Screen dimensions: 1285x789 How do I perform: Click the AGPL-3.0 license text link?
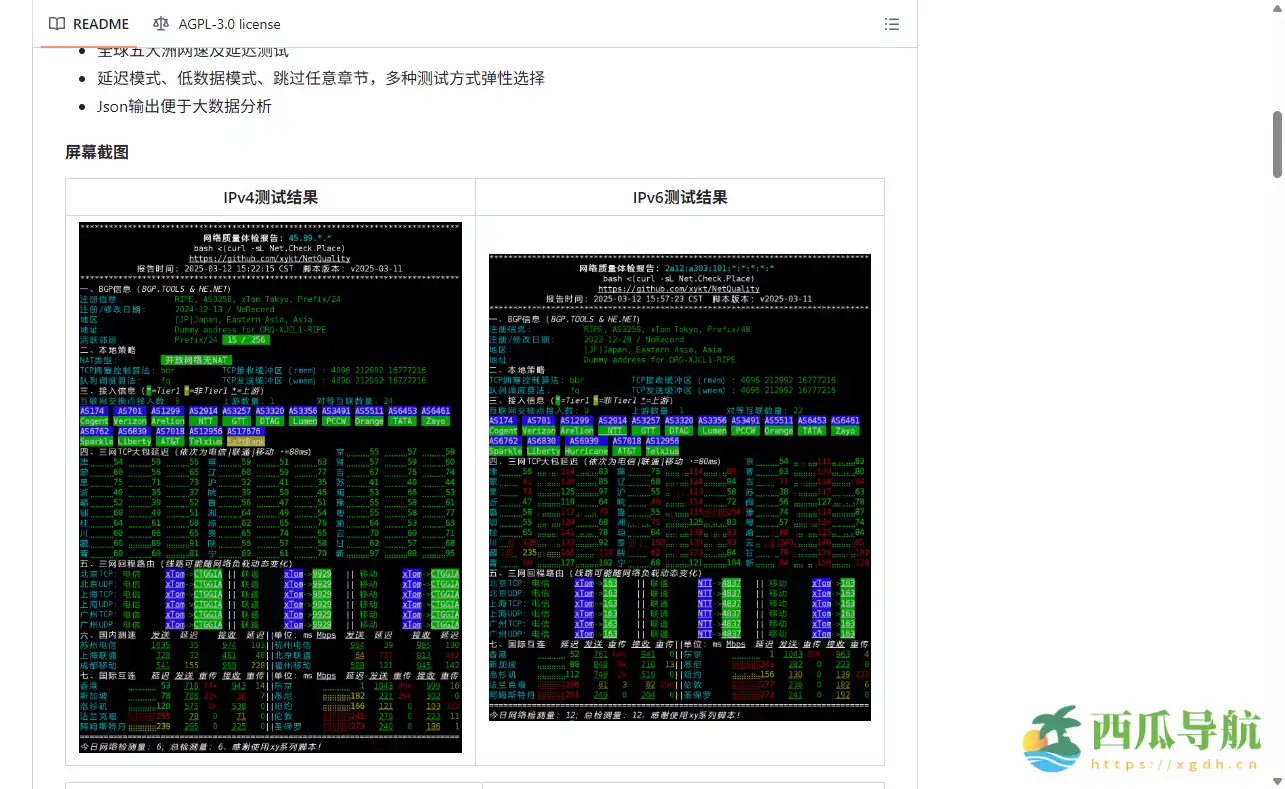coord(227,23)
